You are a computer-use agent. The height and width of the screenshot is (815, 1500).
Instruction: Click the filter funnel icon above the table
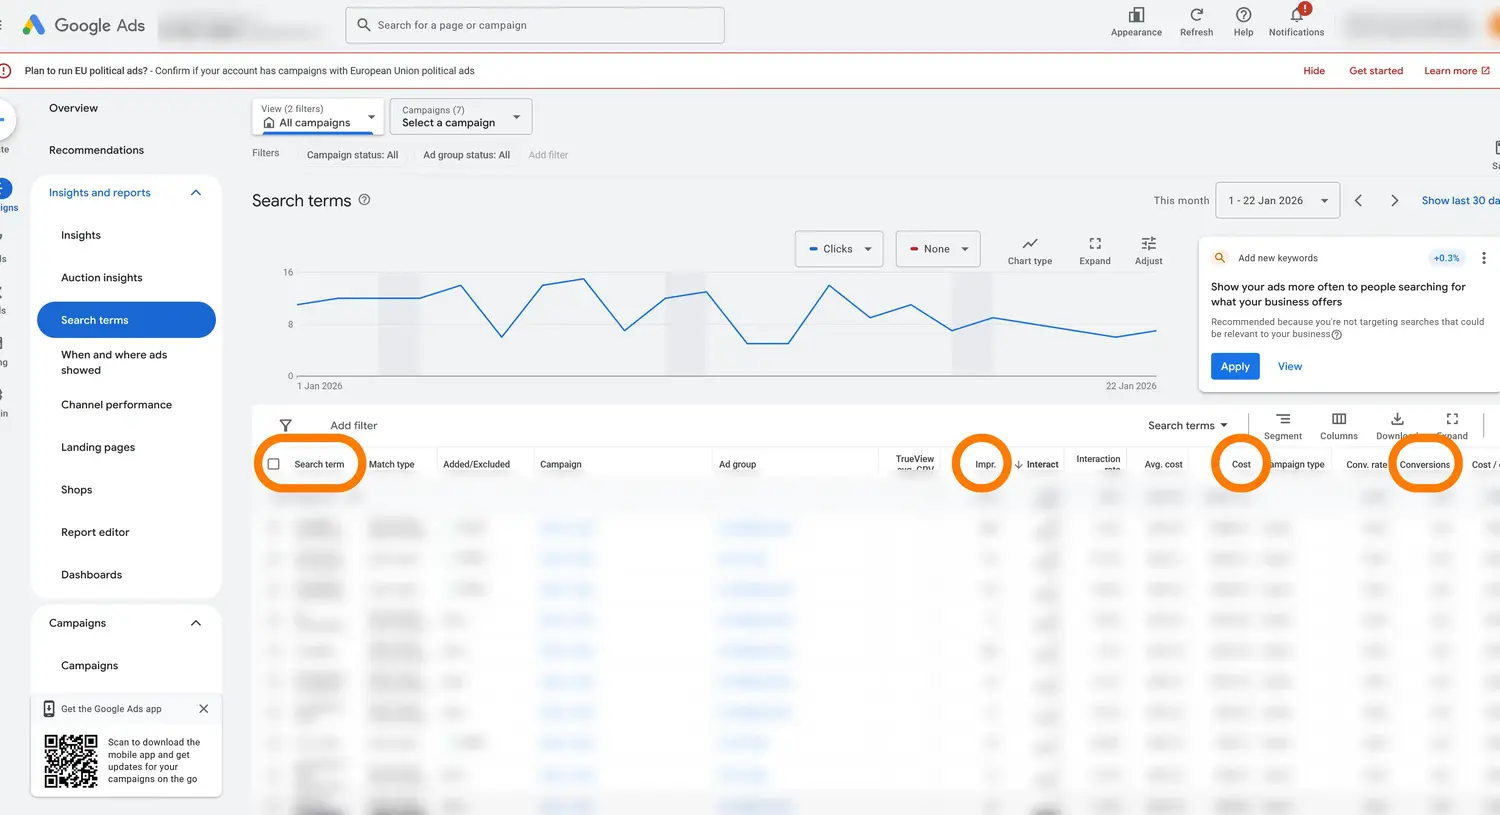point(286,425)
